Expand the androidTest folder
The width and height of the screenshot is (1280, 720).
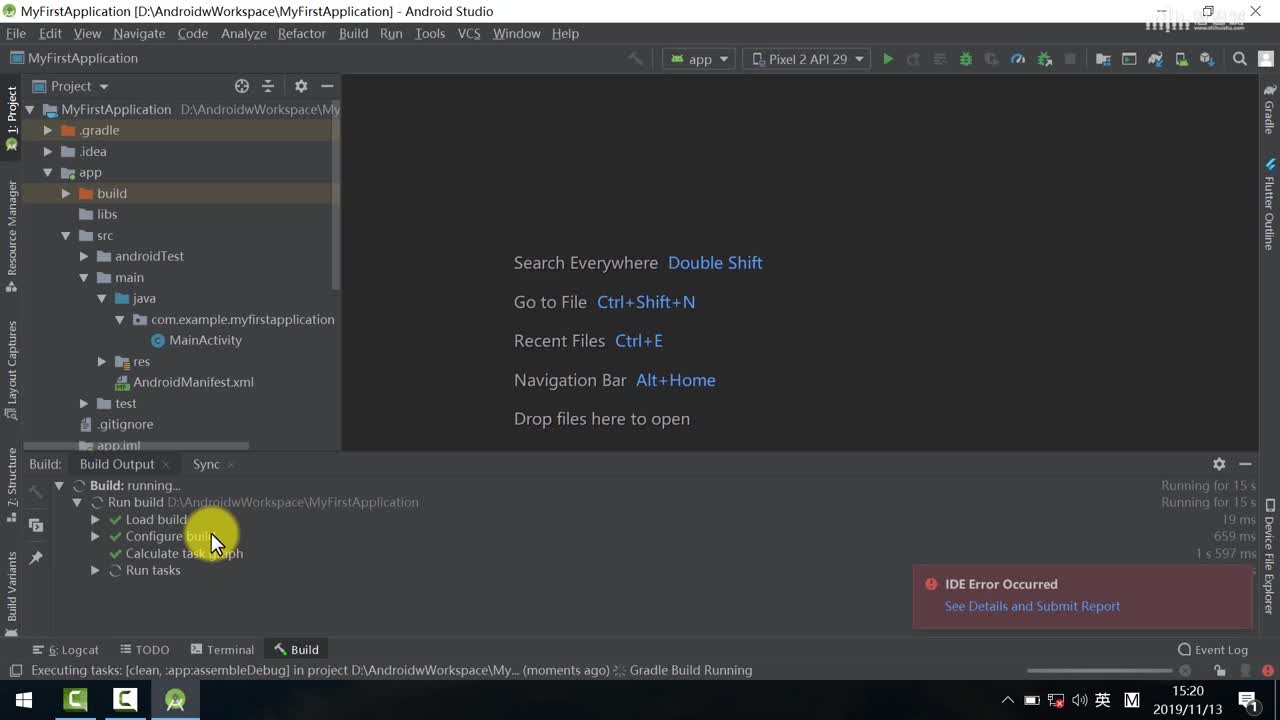83,256
